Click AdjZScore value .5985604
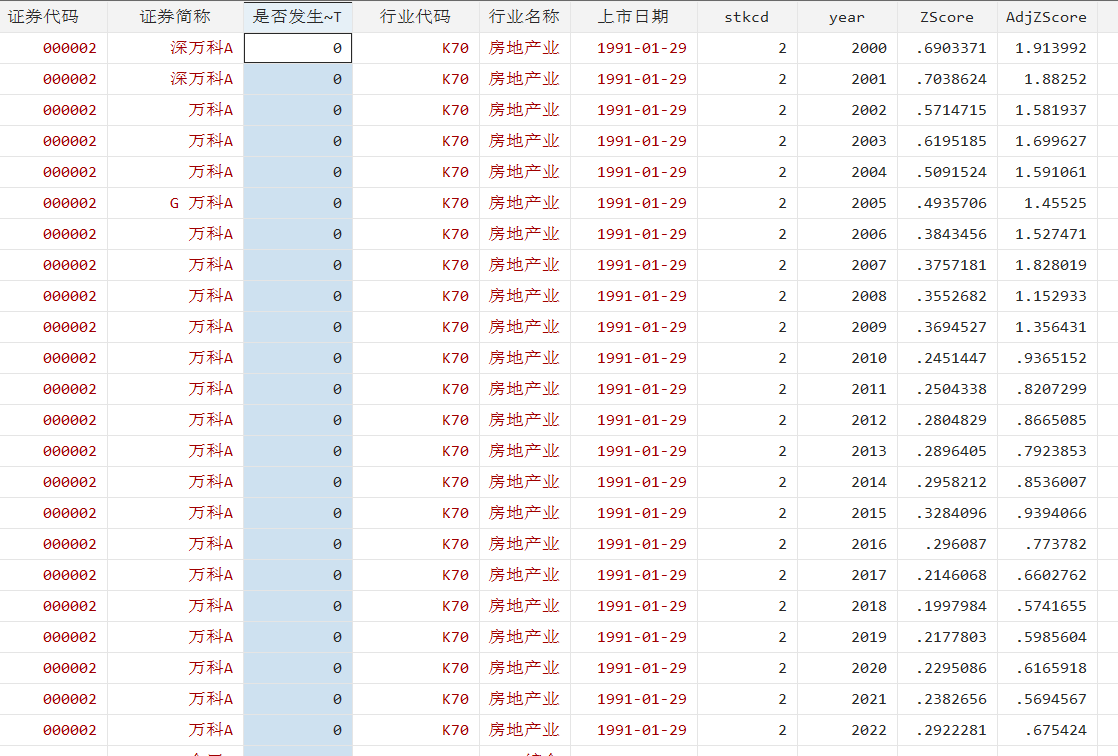Viewport: 1118px width, 756px height. point(1051,638)
